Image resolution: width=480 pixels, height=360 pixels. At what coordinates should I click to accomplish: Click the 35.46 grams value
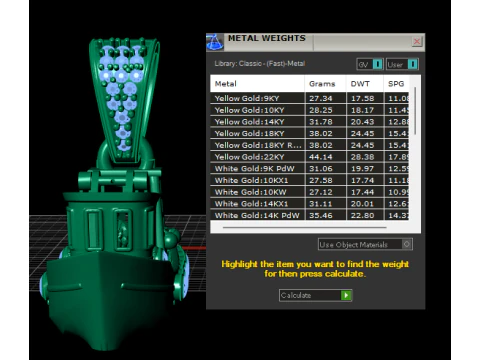coord(321,215)
